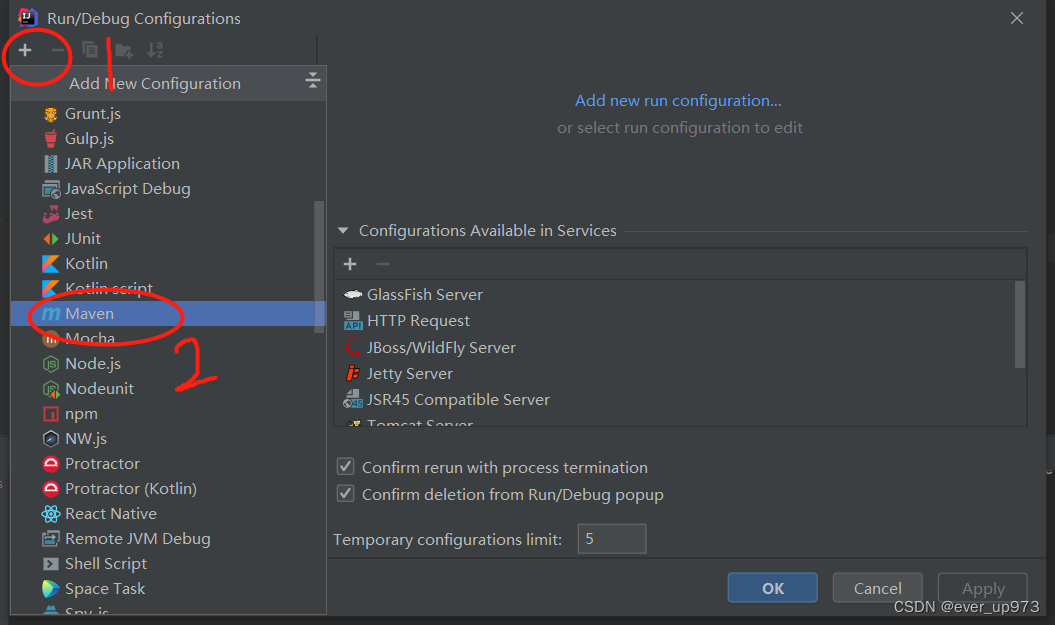Click the Add new run configuration link
1055x625 pixels.
[678, 100]
